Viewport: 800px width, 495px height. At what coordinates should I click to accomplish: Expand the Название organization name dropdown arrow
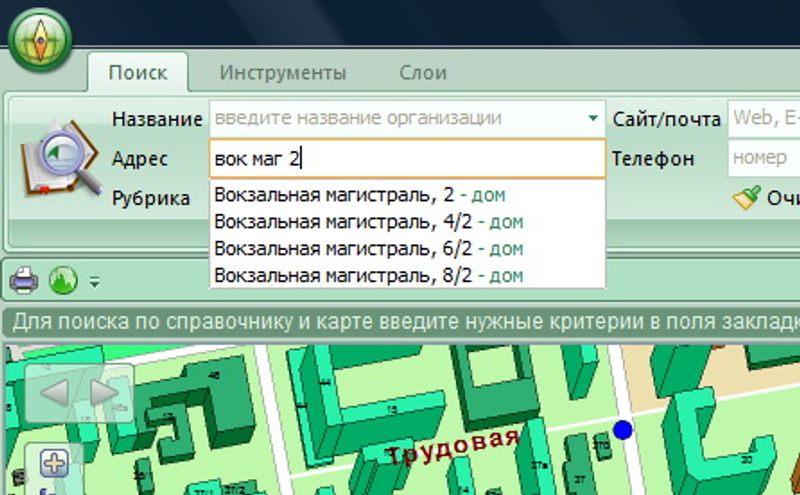pyautogui.click(x=594, y=119)
